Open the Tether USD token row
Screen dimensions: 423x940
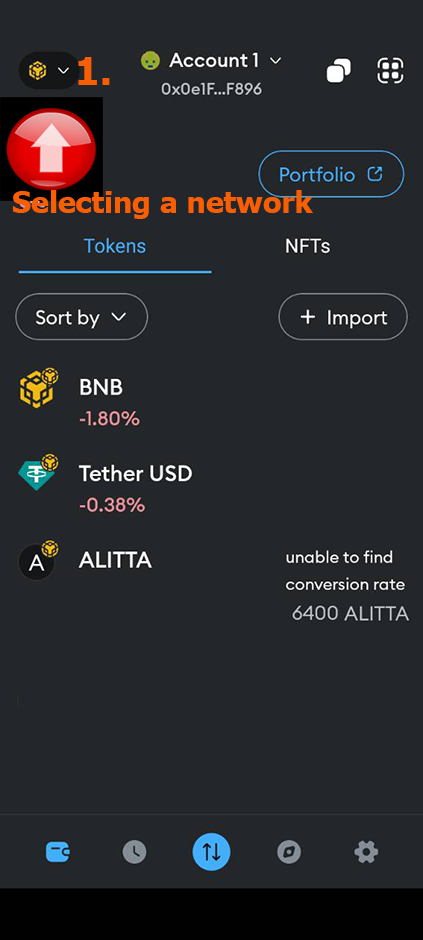tap(212, 488)
